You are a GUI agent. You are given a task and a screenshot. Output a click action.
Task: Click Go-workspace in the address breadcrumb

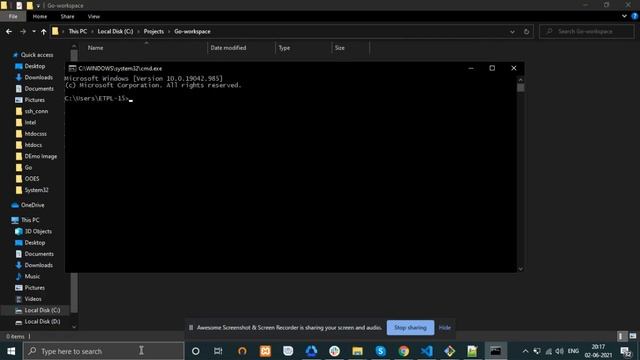[192, 31]
